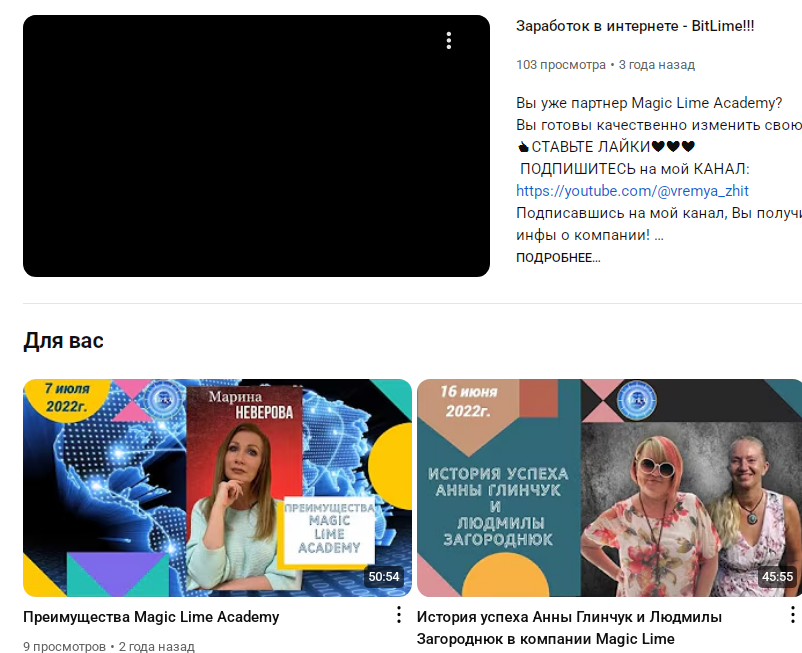Screen dimensions: 802x653
Task: Click the ПОДПИШИТЕСЬ на мой КАНАЛ line
Action: pyautogui.click(x=634, y=169)
